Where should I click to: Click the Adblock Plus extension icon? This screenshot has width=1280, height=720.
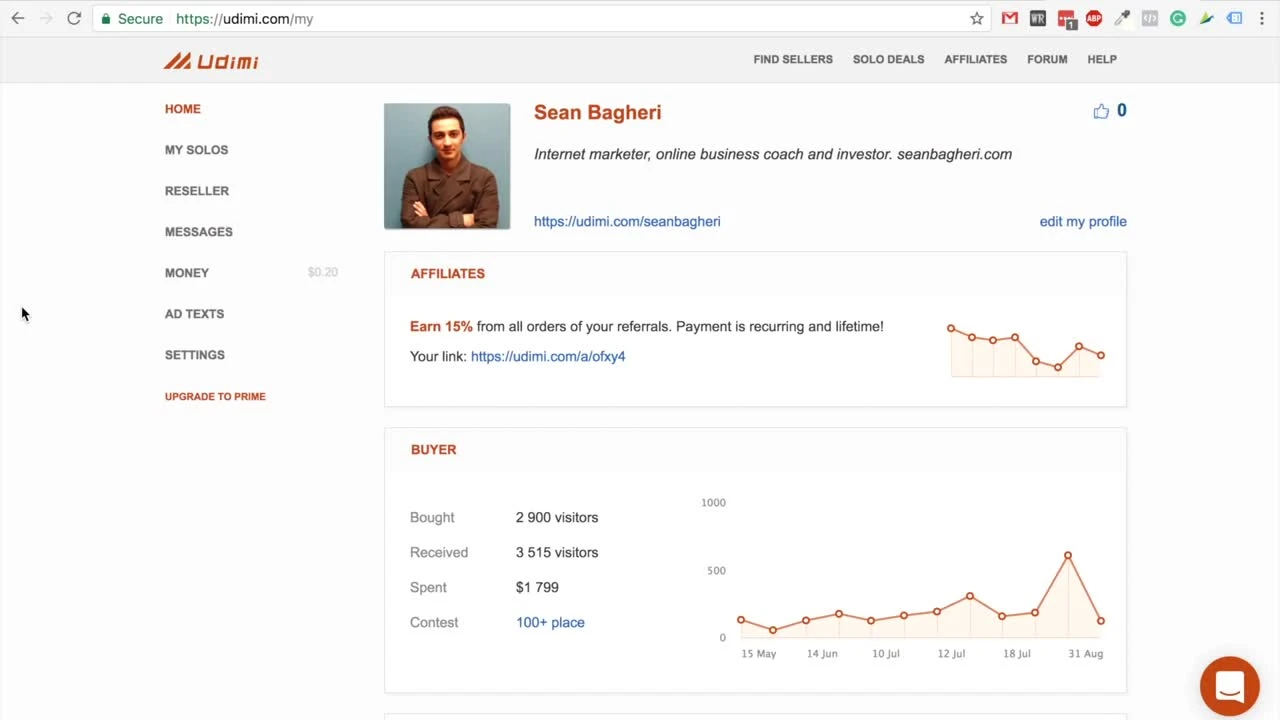tap(1094, 18)
